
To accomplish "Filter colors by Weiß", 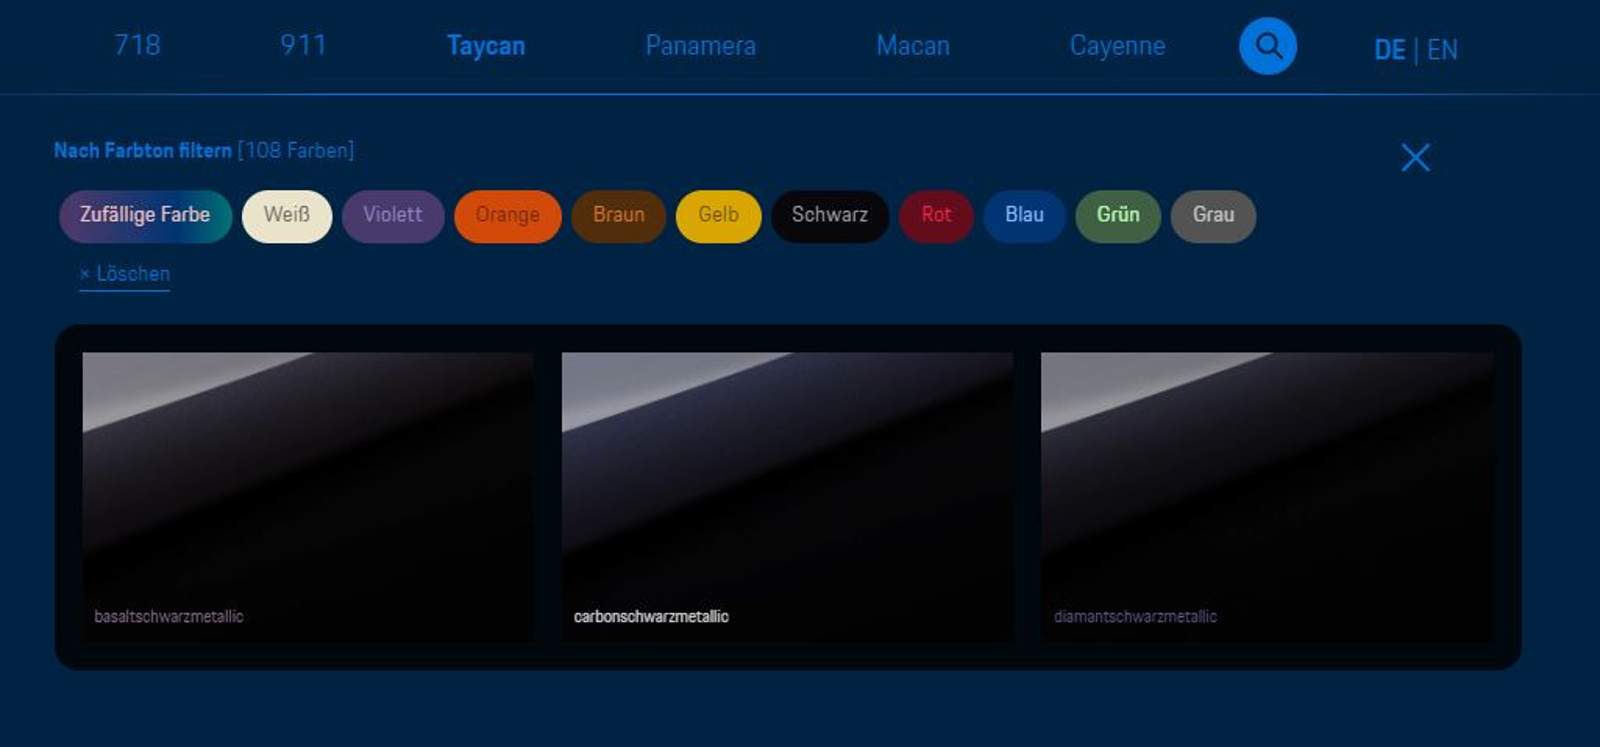I will pyautogui.click(x=287, y=216).
